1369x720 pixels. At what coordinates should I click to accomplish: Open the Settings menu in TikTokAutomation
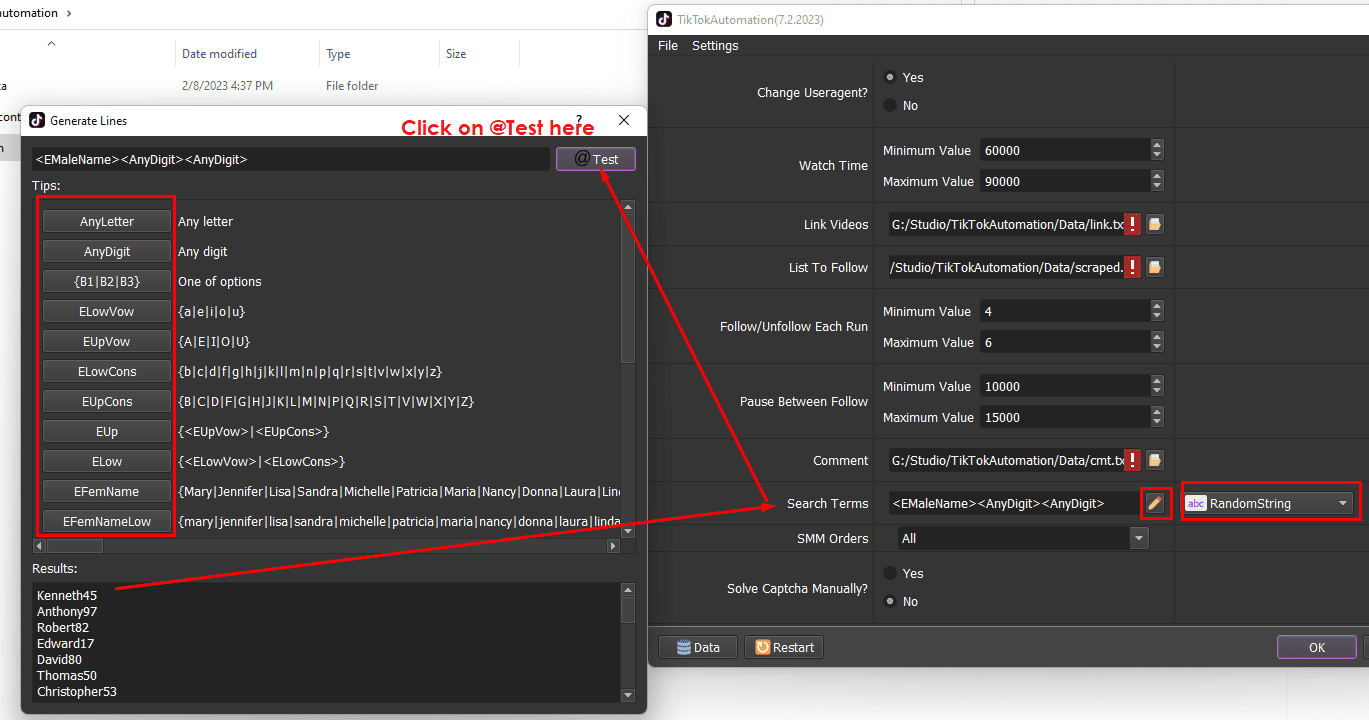click(x=715, y=46)
